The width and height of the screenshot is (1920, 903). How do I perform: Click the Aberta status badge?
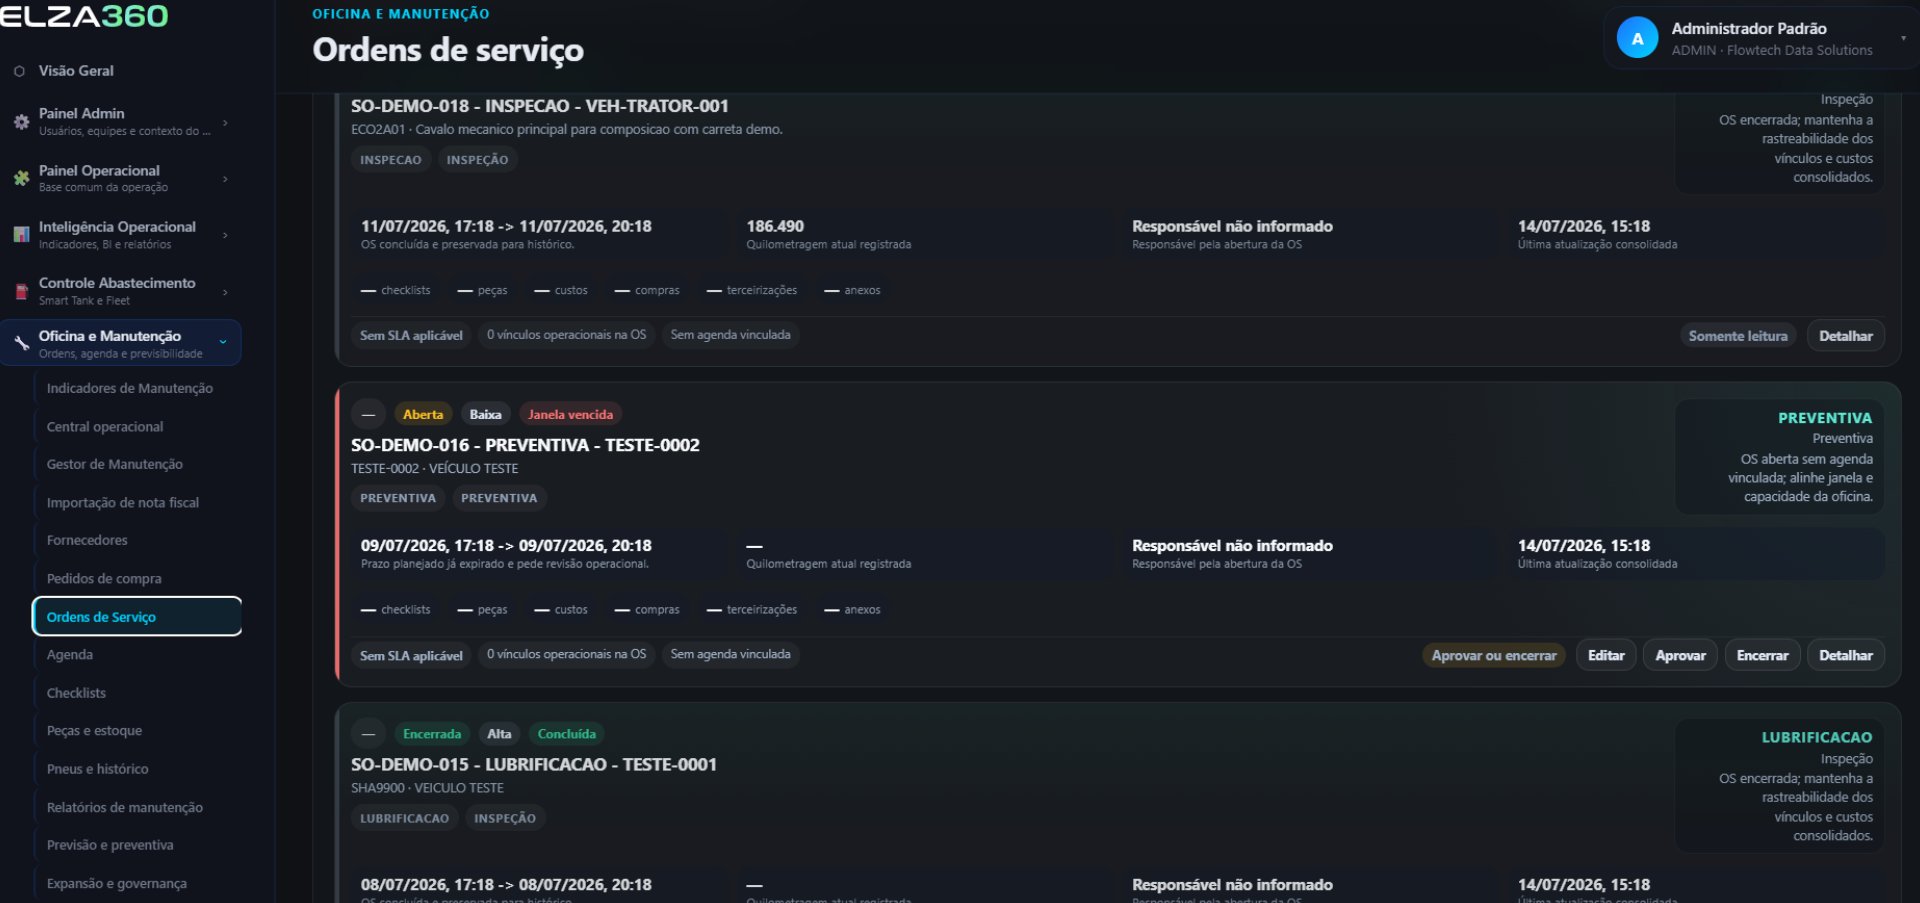423,414
